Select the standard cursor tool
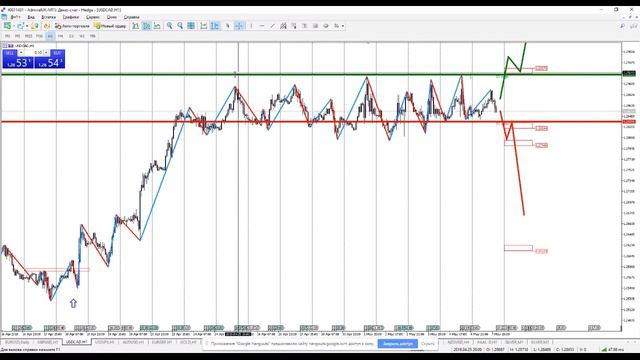 [x=228, y=26]
